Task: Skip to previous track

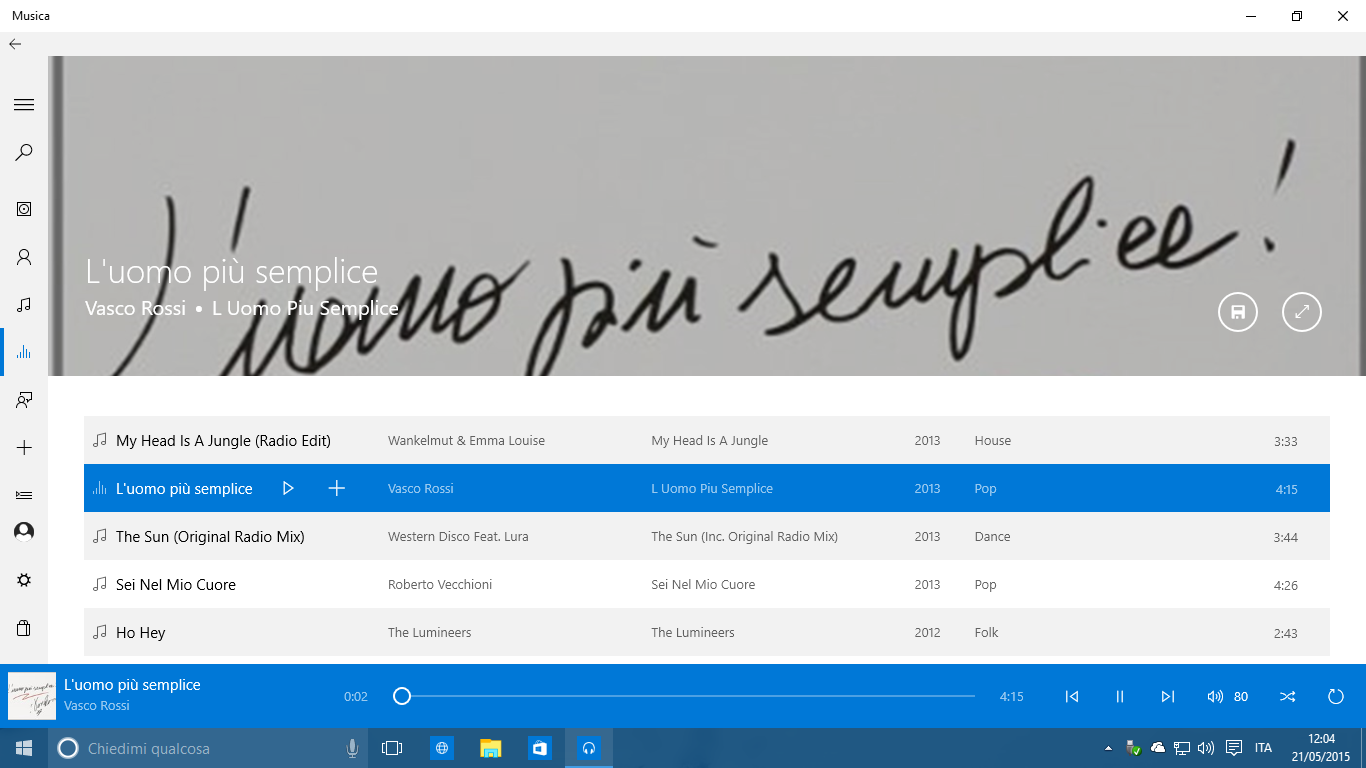Action: (x=1072, y=696)
